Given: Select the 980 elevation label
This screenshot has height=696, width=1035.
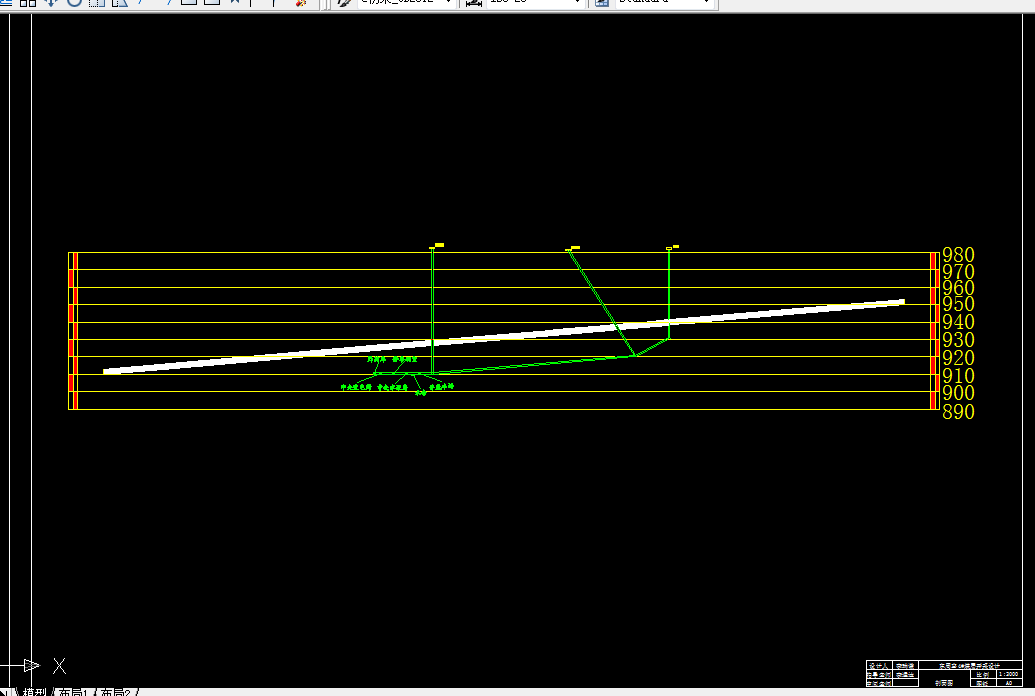Looking at the screenshot, I should pyautogui.click(x=958, y=254).
